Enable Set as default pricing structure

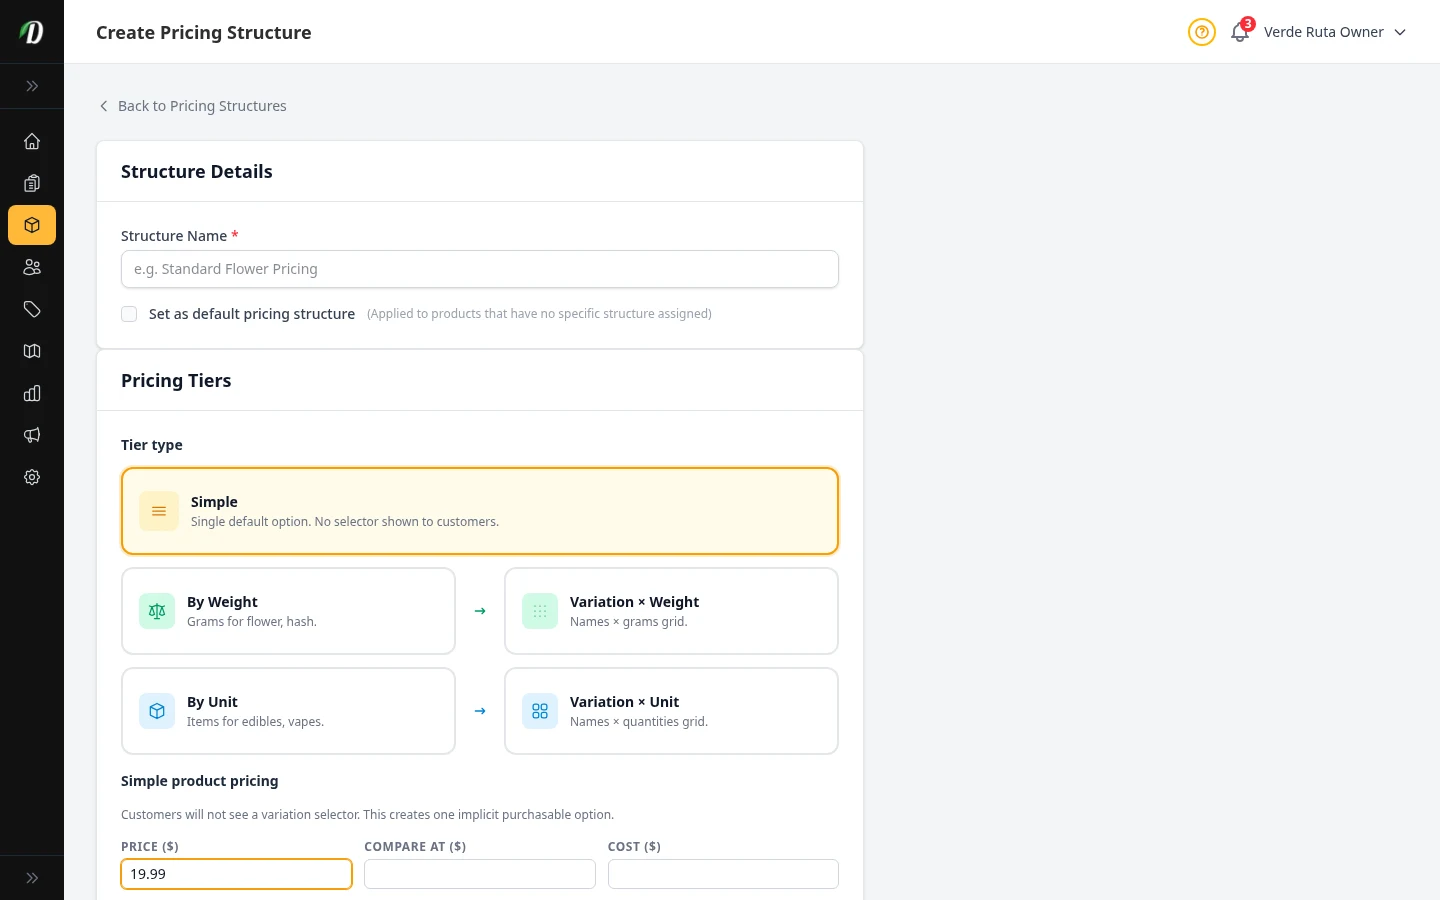point(129,313)
